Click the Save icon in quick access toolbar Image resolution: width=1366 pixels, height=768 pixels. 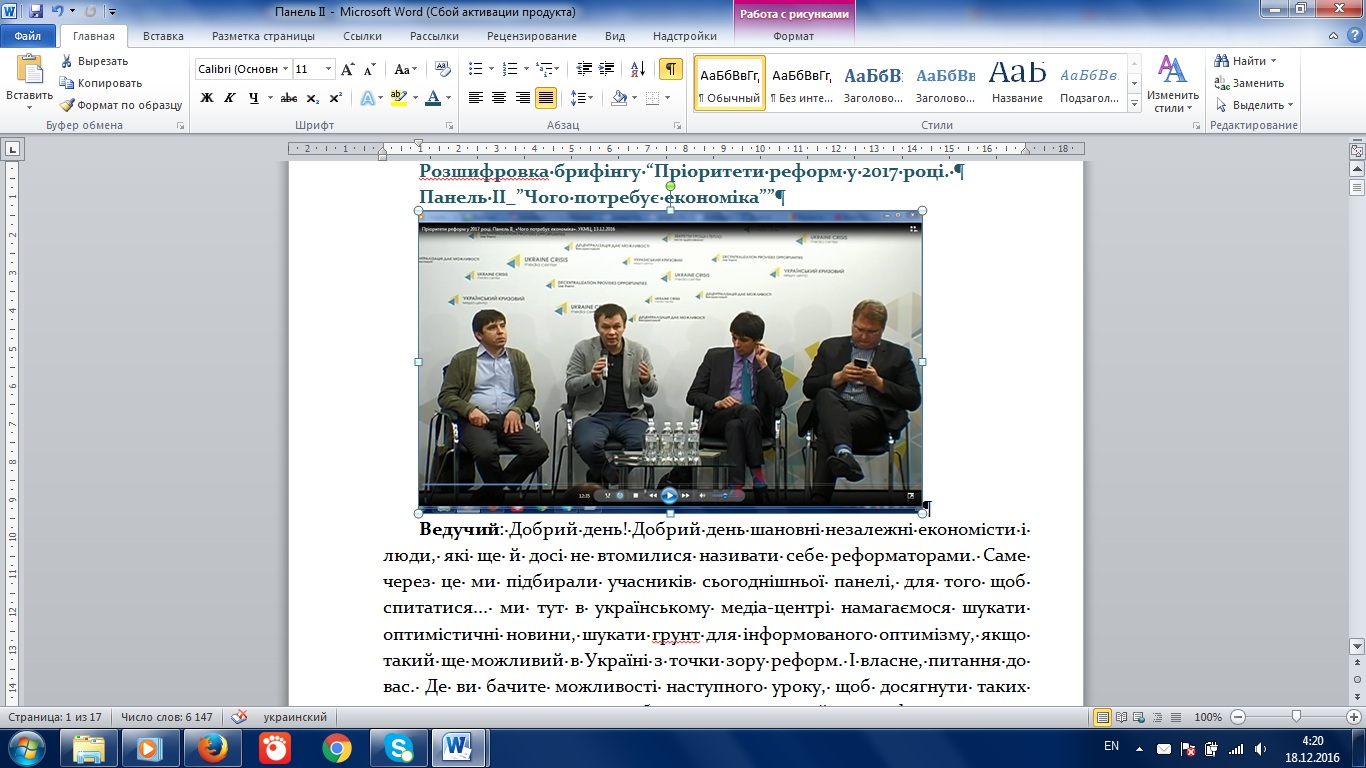tap(36, 13)
